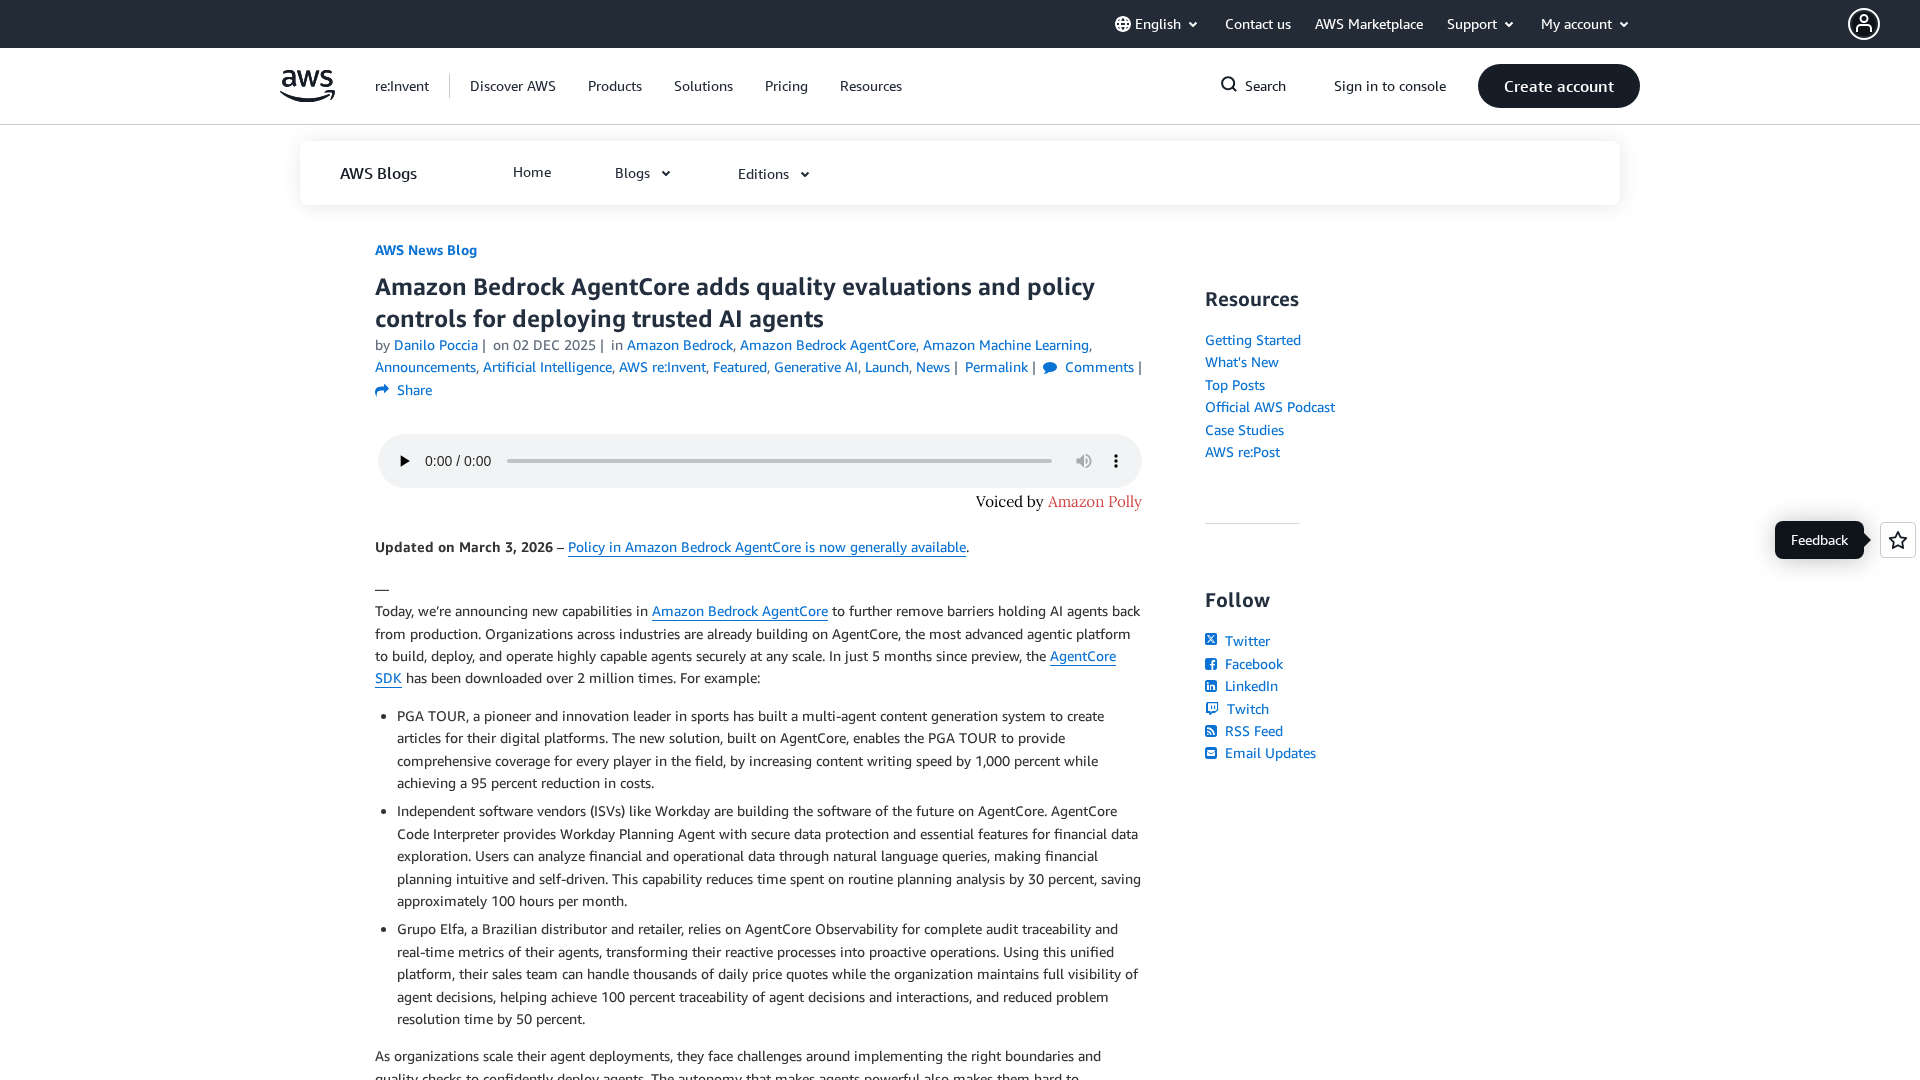Open the Products menu
Viewport: 1920px width, 1080px height.
[x=614, y=86]
